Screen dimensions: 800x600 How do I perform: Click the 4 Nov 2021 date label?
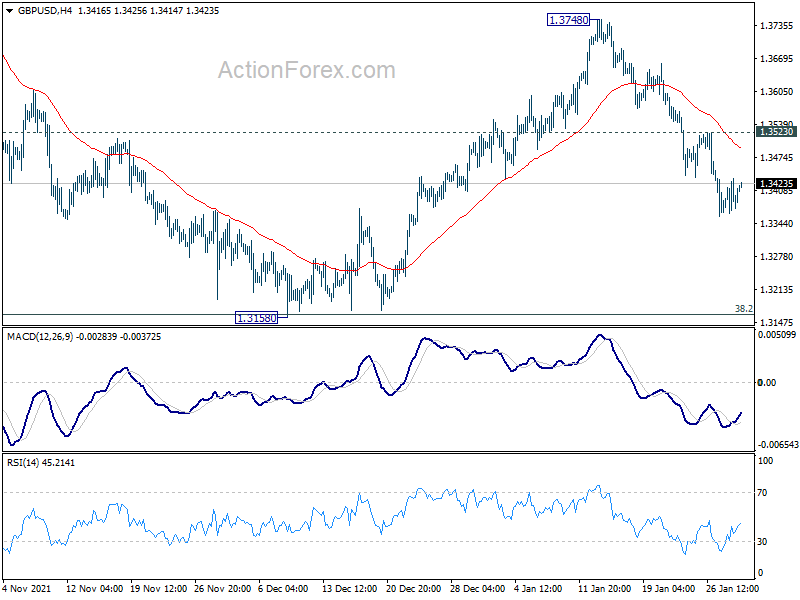coord(27,588)
